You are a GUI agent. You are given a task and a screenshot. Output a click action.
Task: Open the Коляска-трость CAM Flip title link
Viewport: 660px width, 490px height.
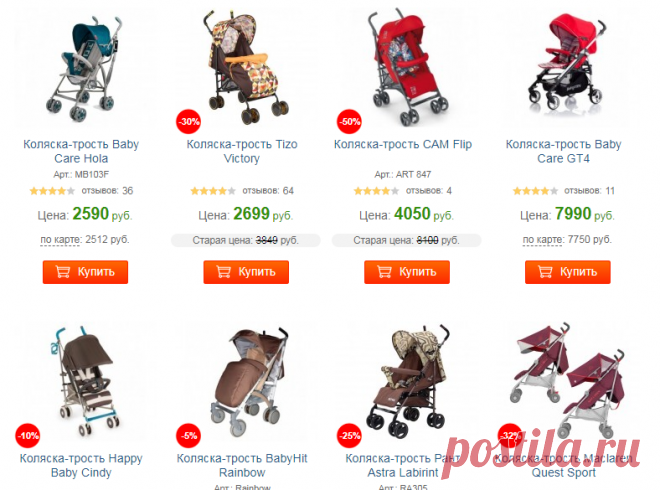pyautogui.click(x=403, y=144)
